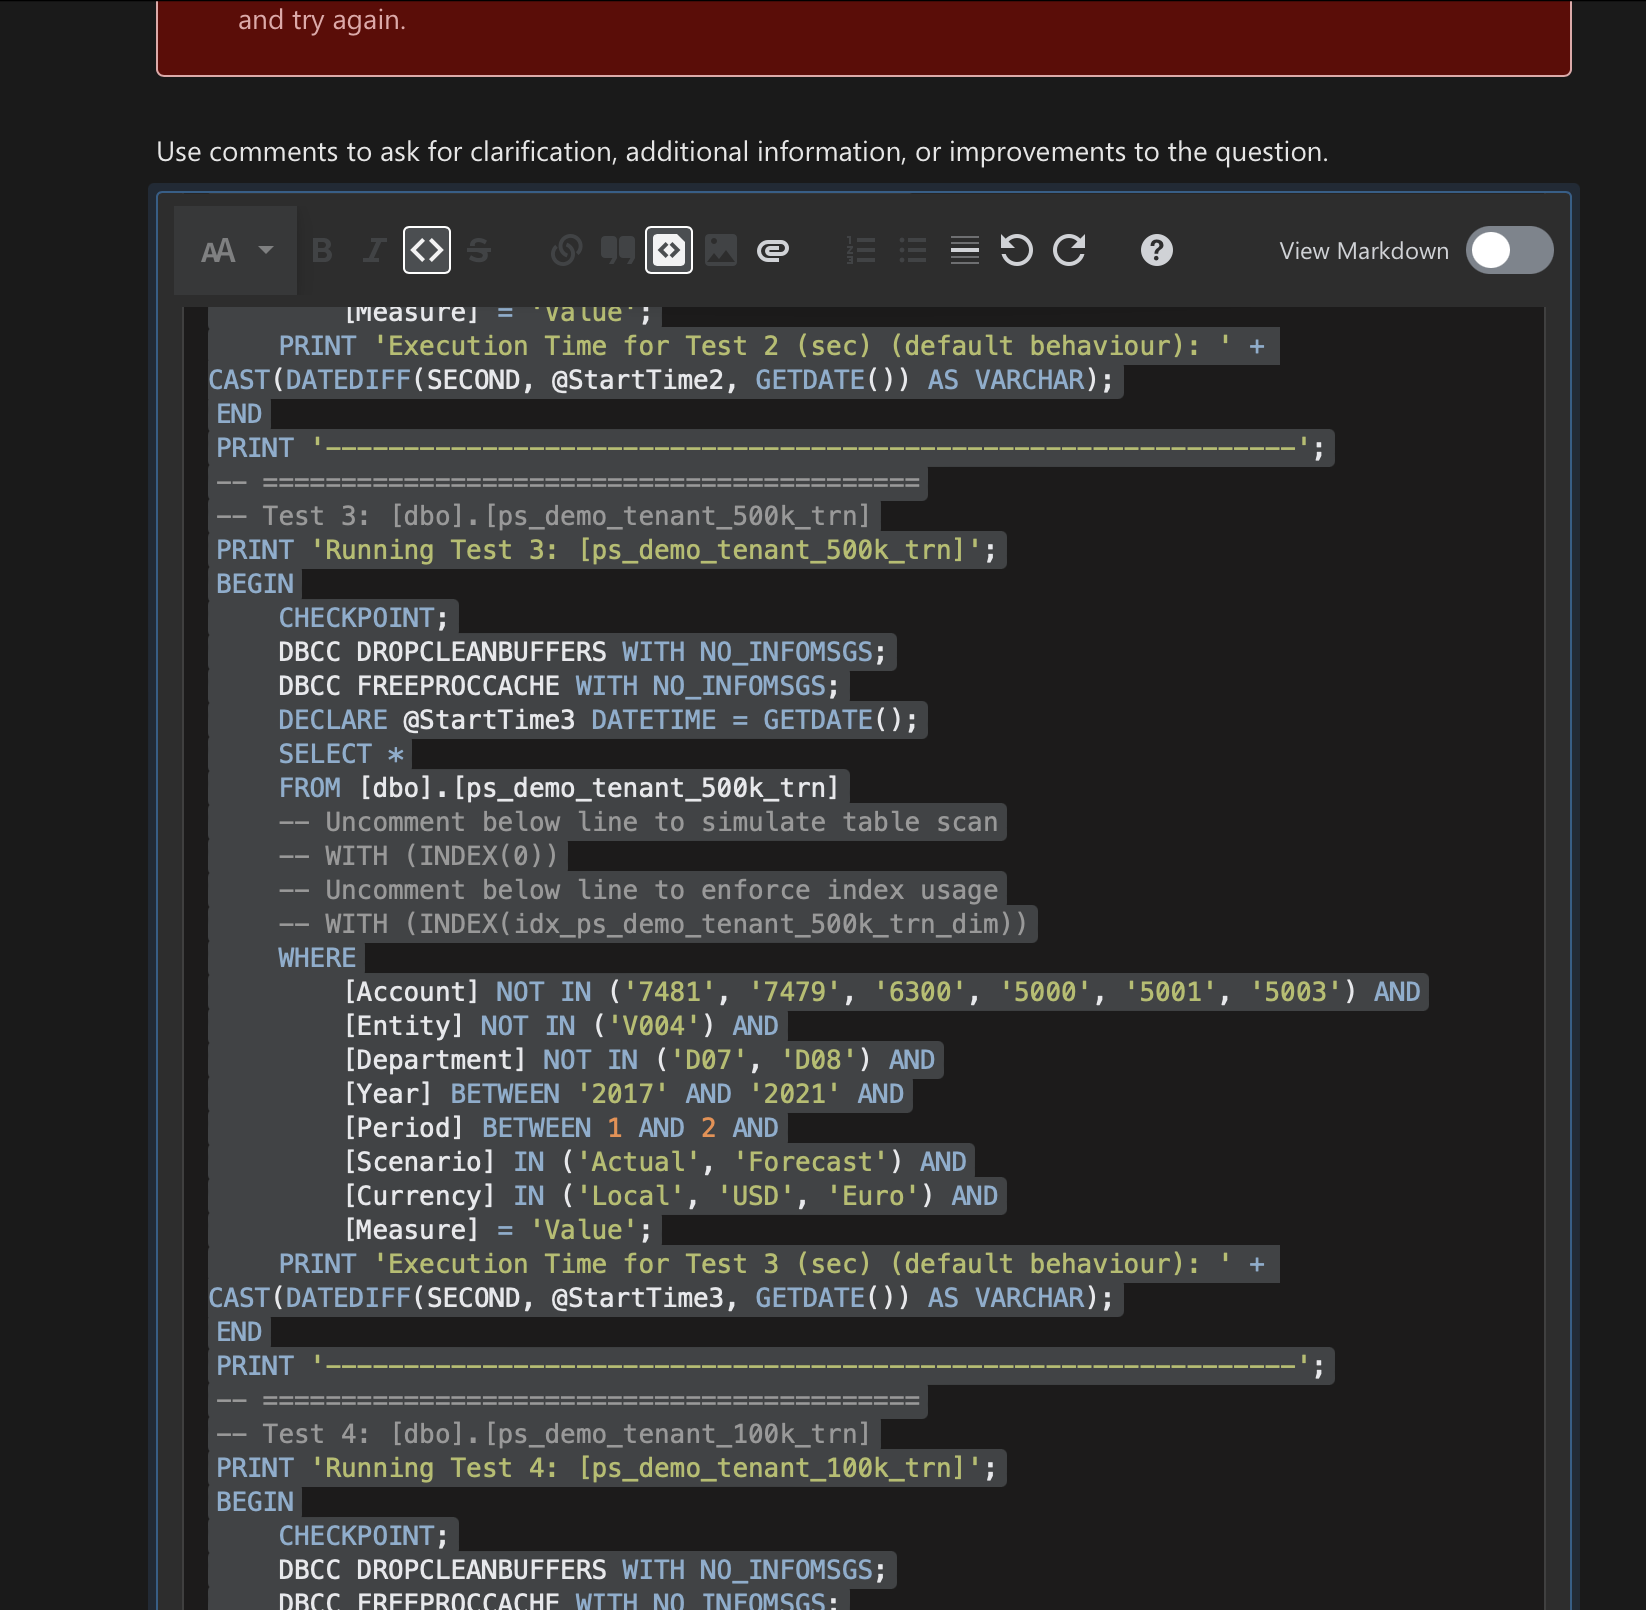Click the 'Running Test 4' PRINT line
The width and height of the screenshot is (1646, 1610).
point(607,1468)
